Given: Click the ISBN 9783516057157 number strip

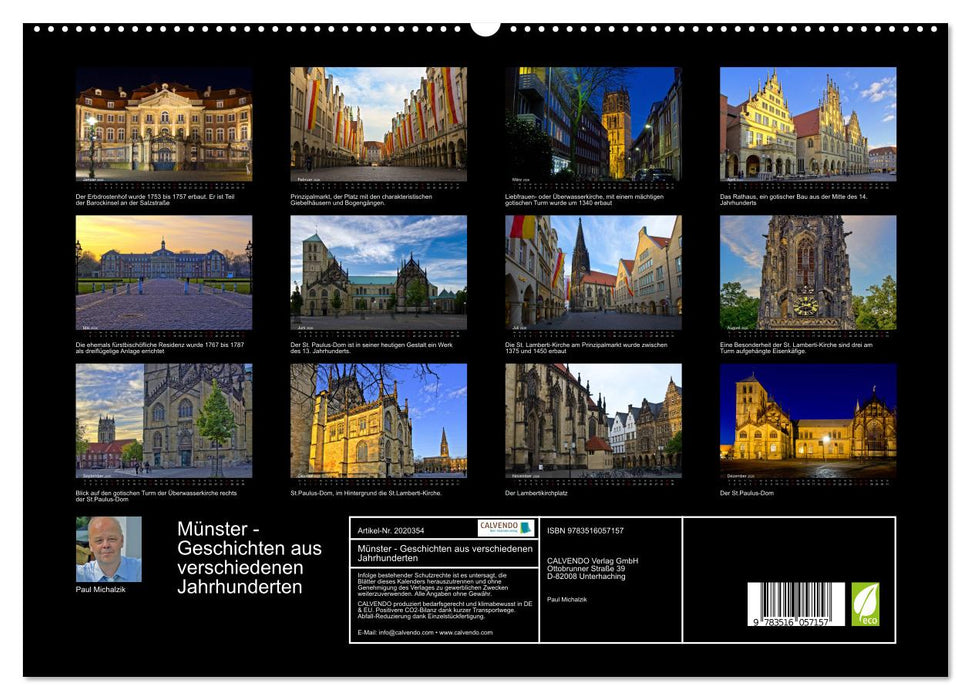Looking at the screenshot, I should pyautogui.click(x=584, y=530).
